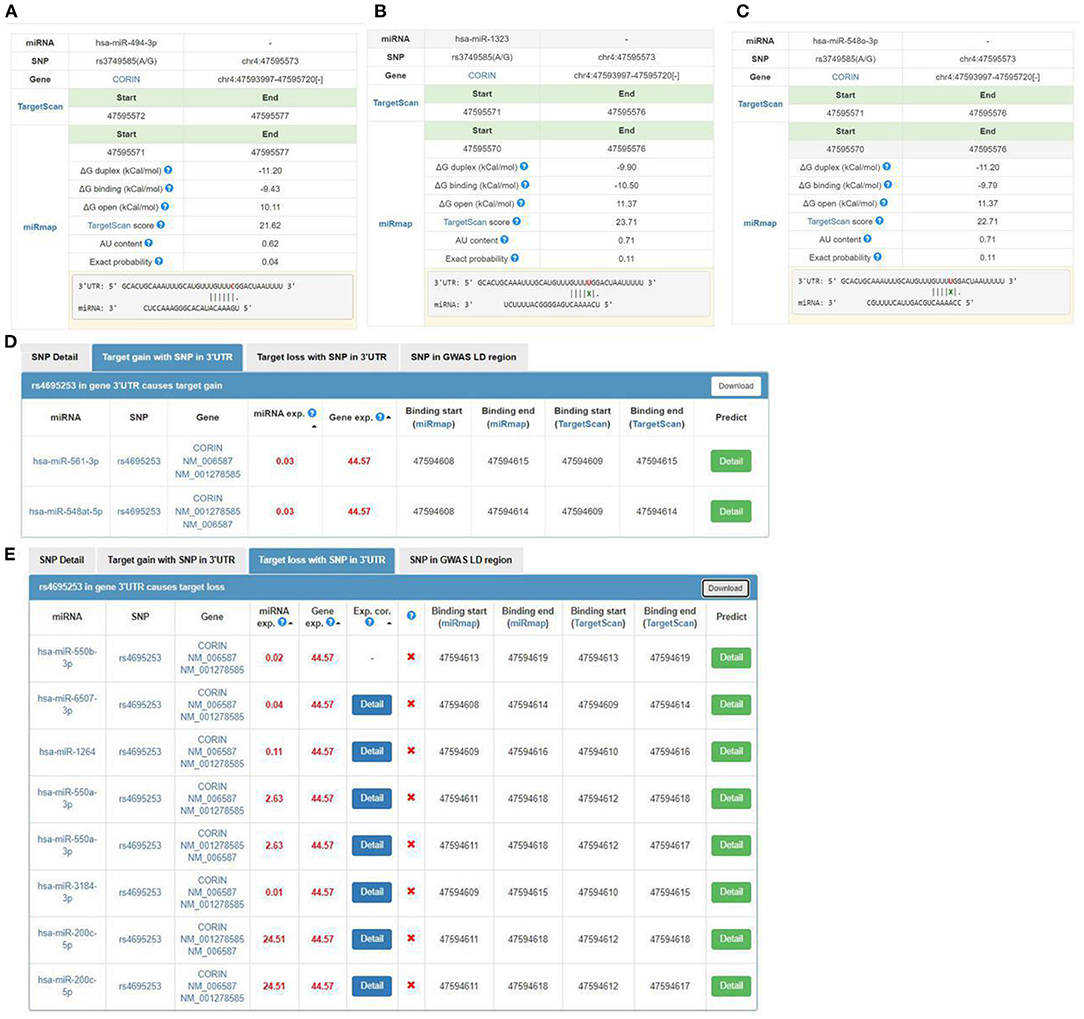
Task: Switch to Target gain tab in panel E
Action: pyautogui.click(x=171, y=560)
